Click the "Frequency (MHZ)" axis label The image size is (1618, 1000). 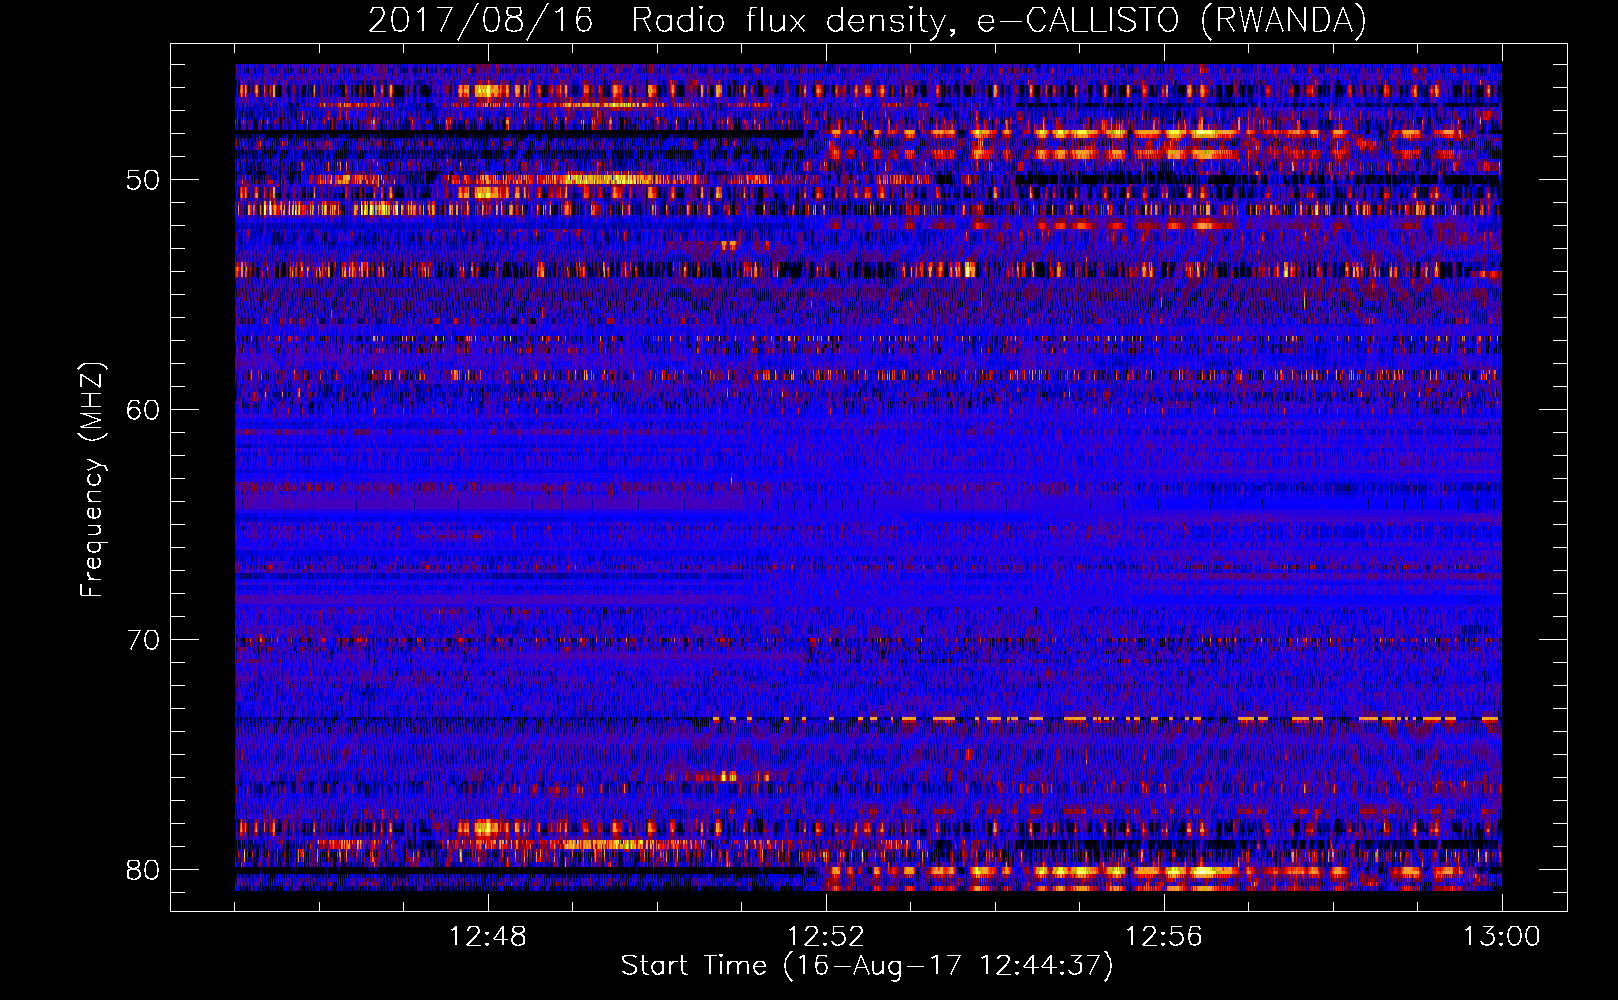92,480
